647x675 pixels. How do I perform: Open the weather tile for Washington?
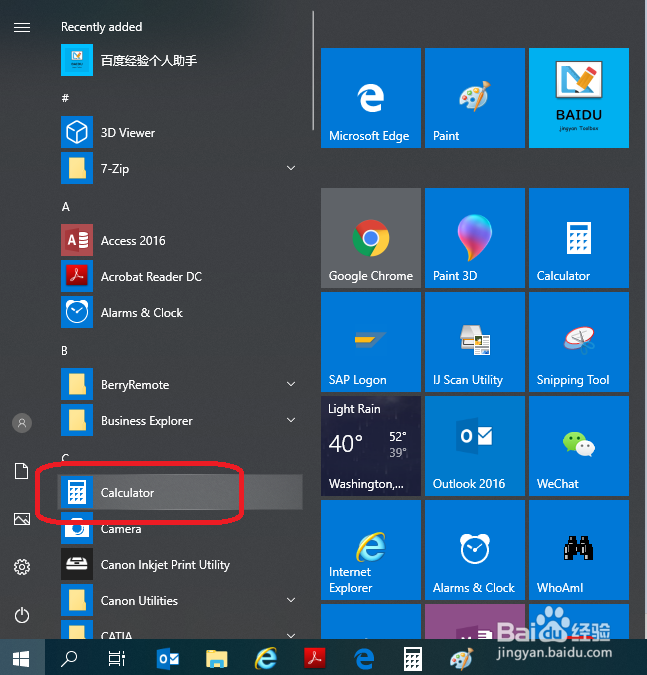click(371, 446)
